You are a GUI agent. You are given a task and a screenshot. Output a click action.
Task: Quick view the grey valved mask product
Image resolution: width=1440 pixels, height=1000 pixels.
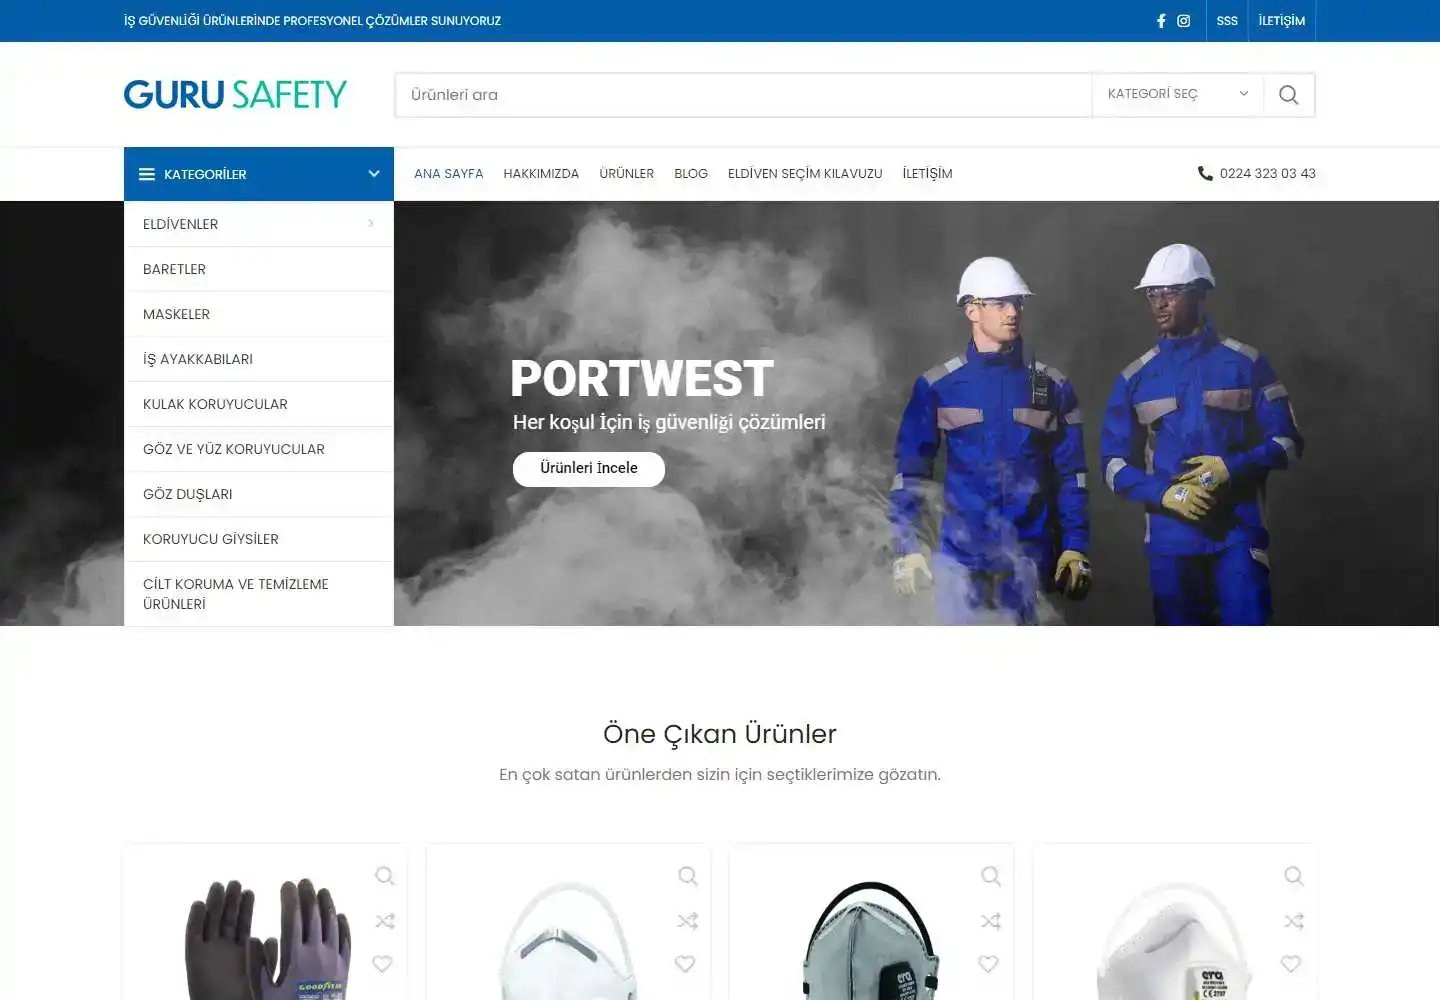pyautogui.click(x=991, y=876)
